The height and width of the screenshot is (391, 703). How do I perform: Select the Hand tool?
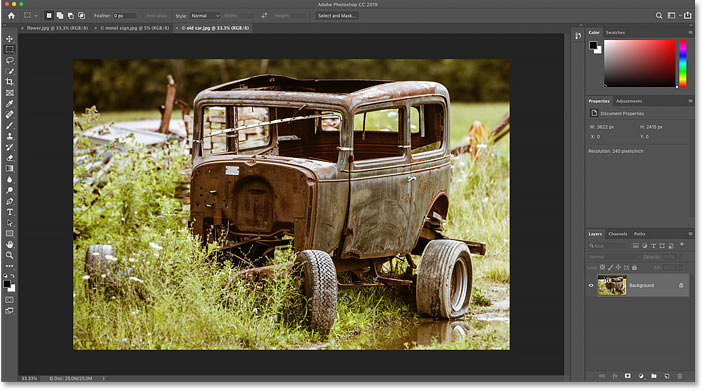click(x=9, y=244)
